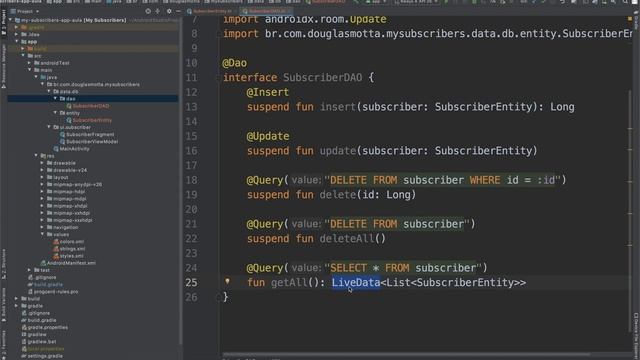Expand the .idea folder
This screenshot has width=640, height=360.
[x=17, y=34]
